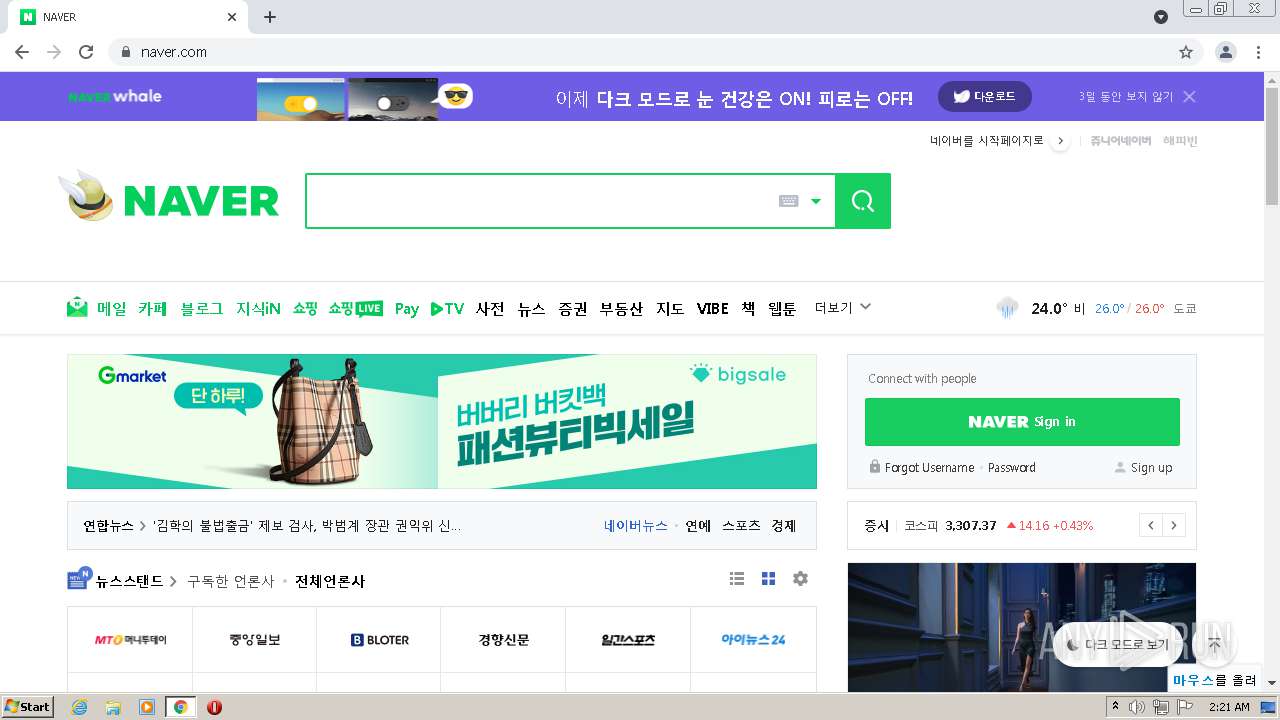
Task: Open the 경제 economy link
Action: (x=783, y=526)
